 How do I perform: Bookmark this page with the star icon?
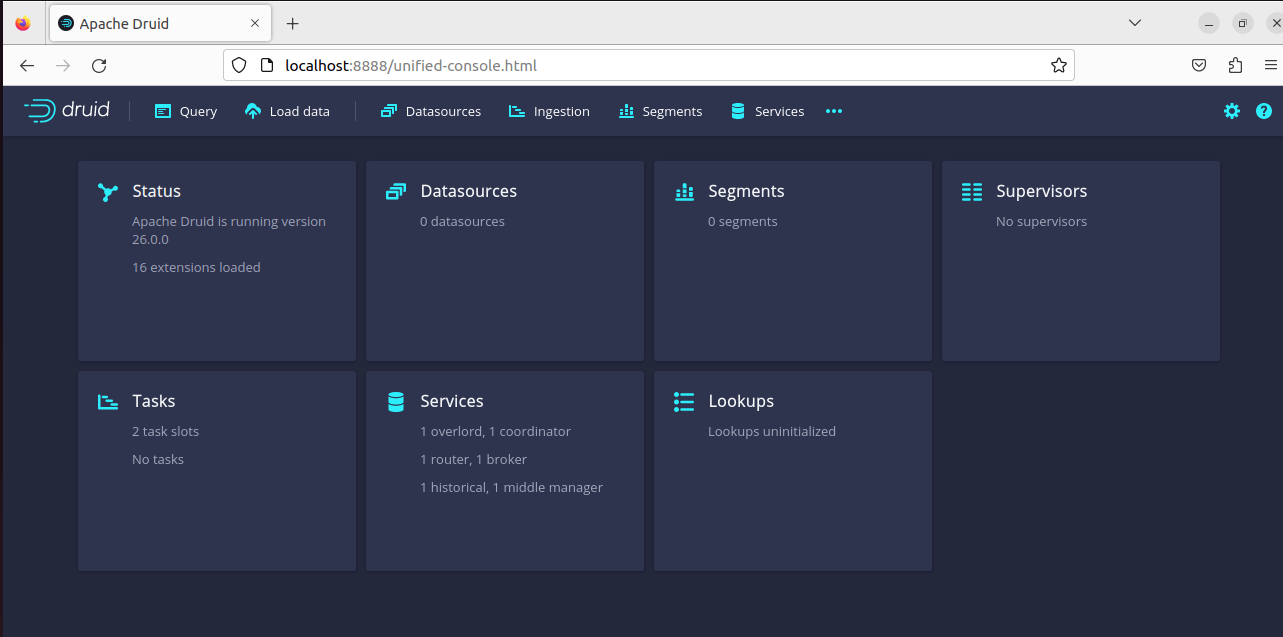1058,65
